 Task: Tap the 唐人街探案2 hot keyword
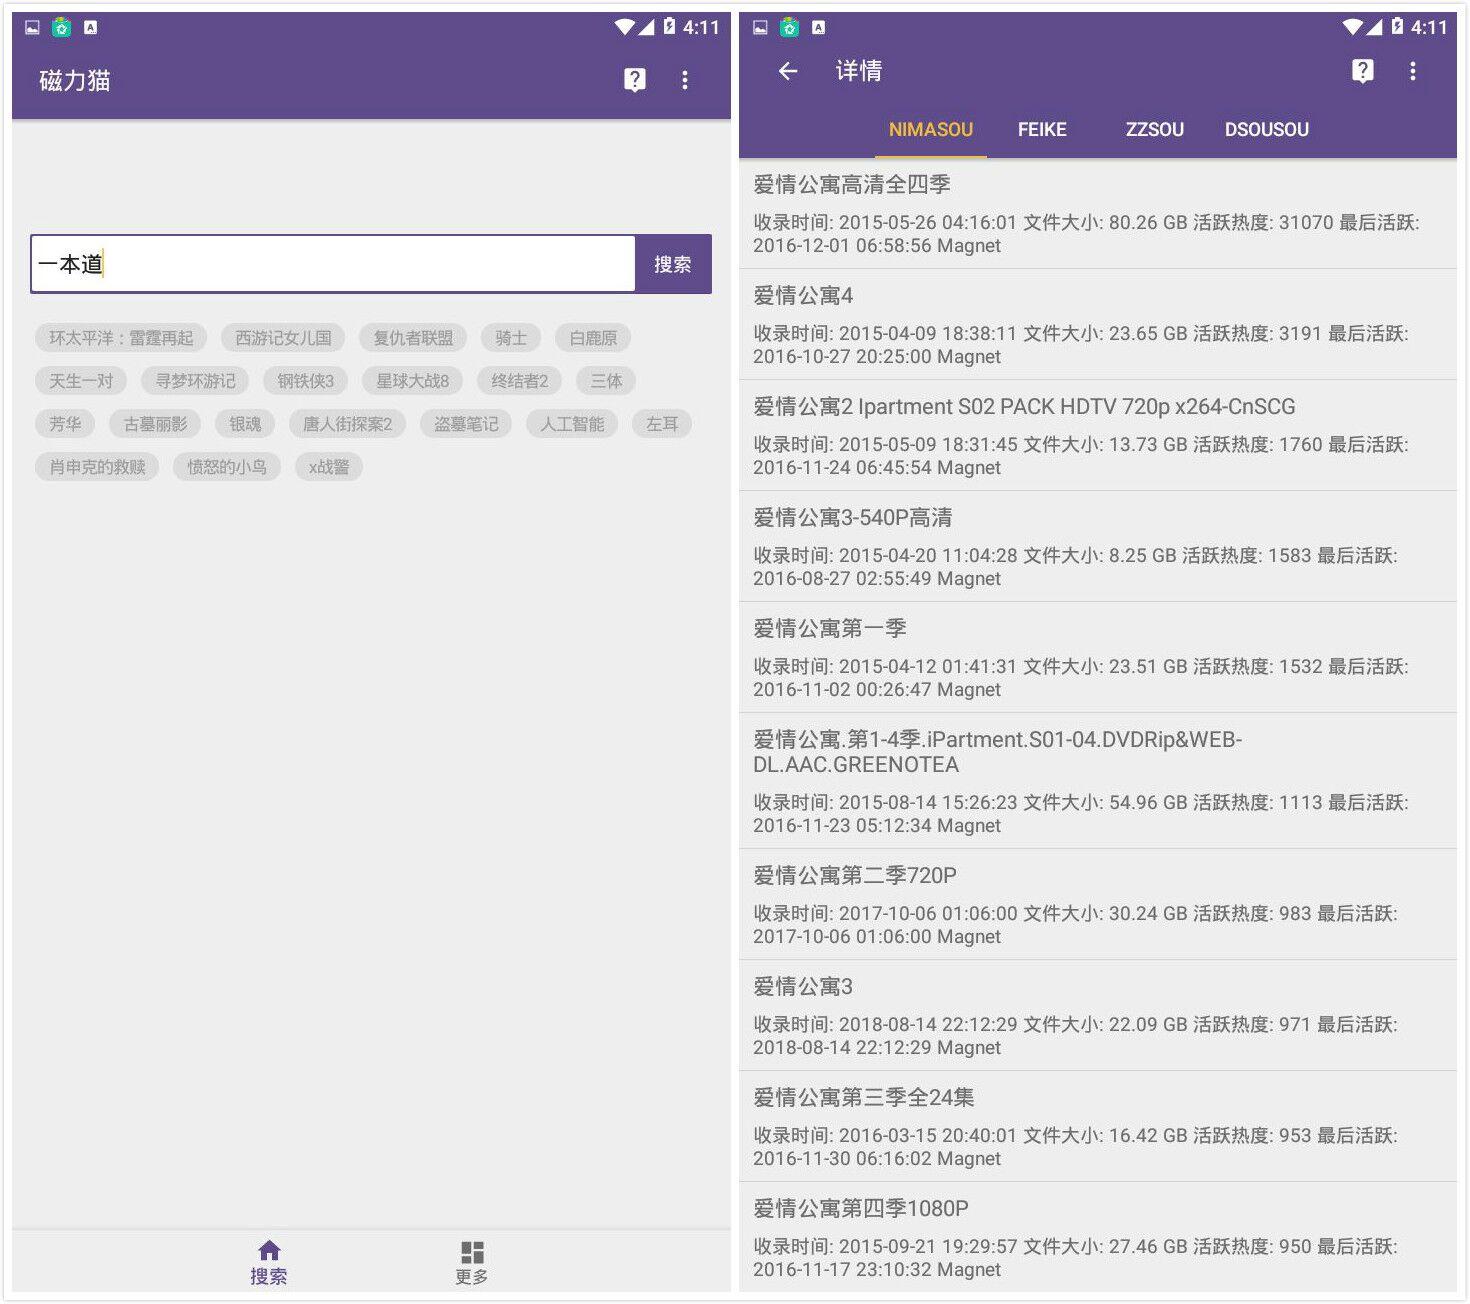click(348, 424)
